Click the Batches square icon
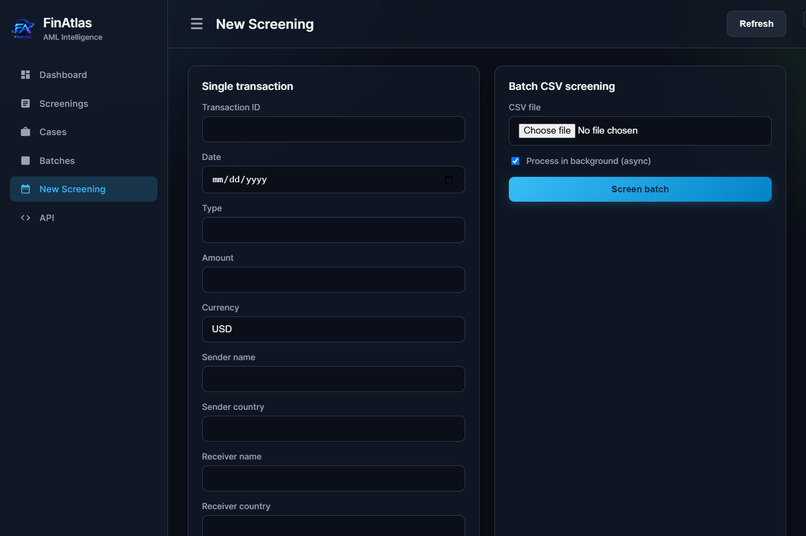 pos(25,160)
